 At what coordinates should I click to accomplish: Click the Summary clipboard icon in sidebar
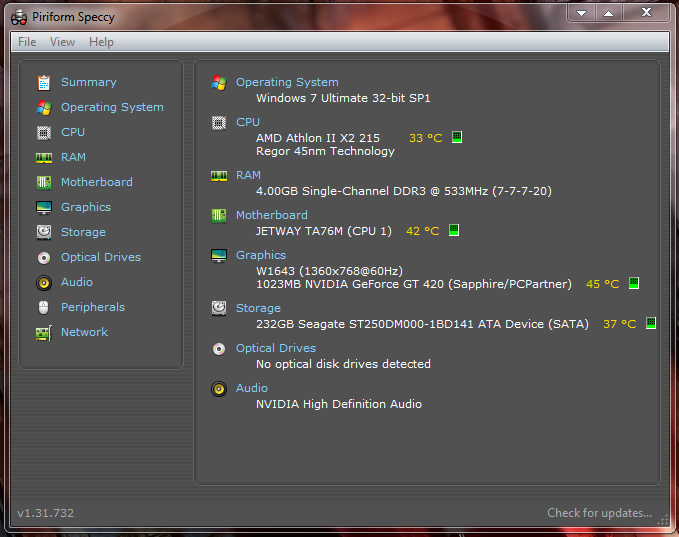click(44, 82)
